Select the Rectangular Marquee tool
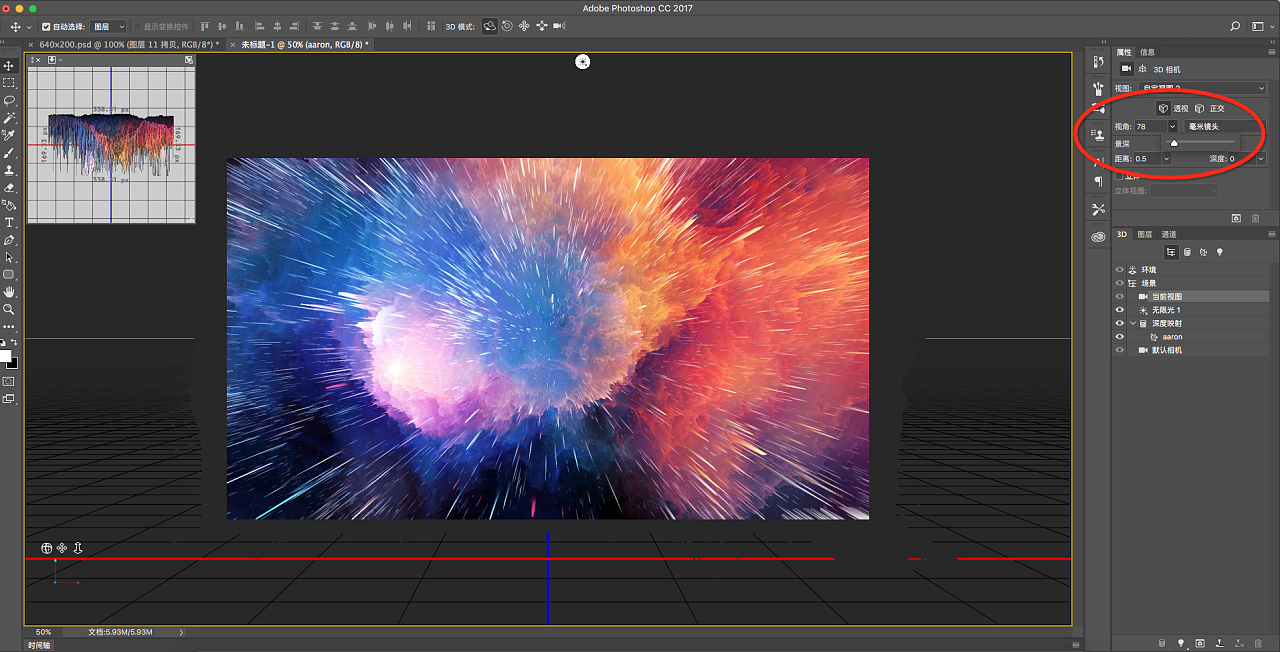The height and width of the screenshot is (652, 1280). tap(9, 83)
